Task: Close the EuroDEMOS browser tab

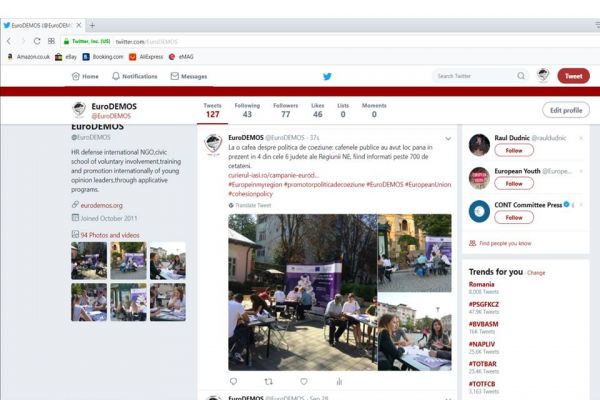Action: click(79, 25)
